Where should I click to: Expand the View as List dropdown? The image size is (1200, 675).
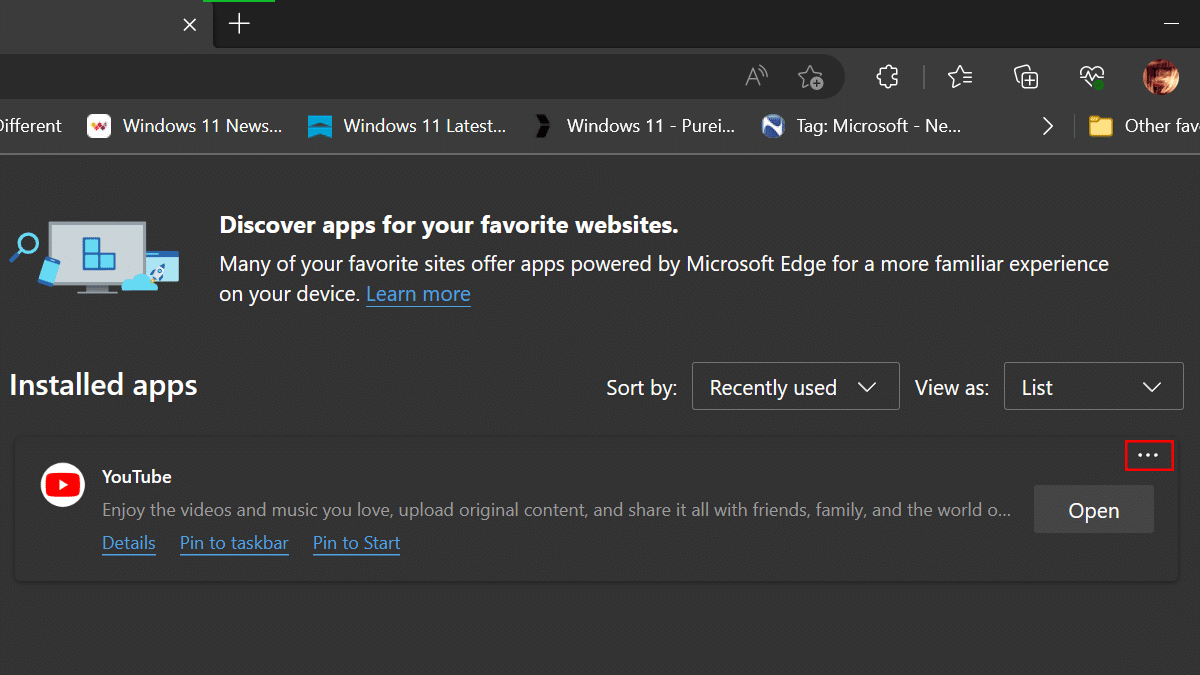[1093, 387]
